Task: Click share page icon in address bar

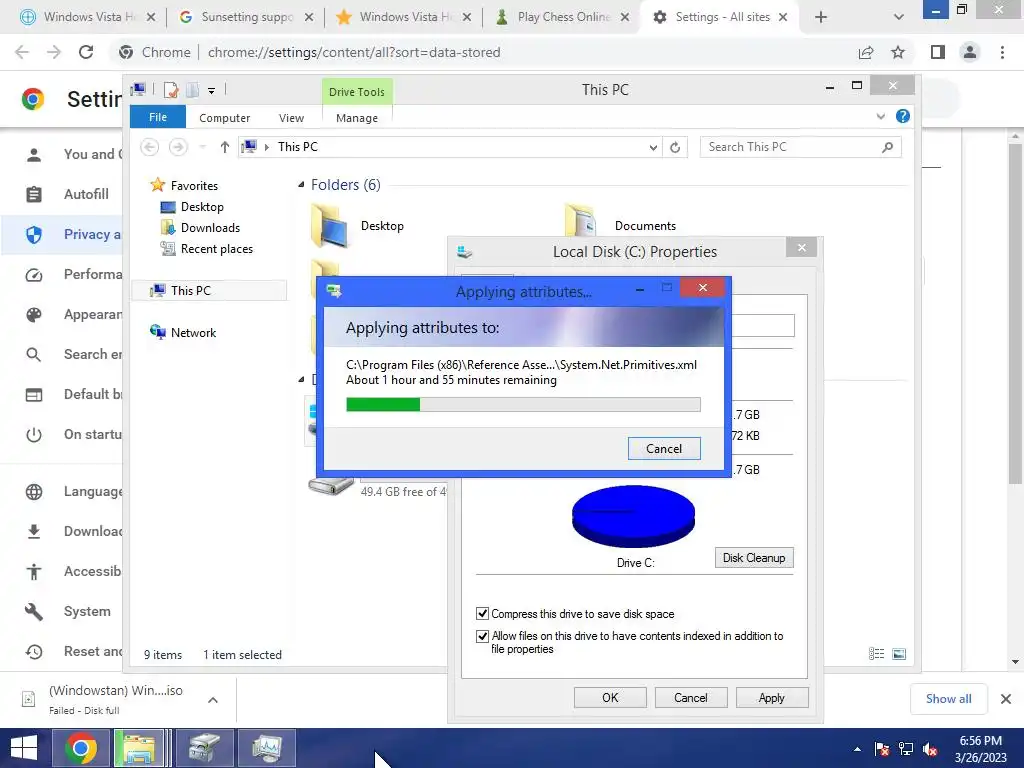Action: pos(866,52)
